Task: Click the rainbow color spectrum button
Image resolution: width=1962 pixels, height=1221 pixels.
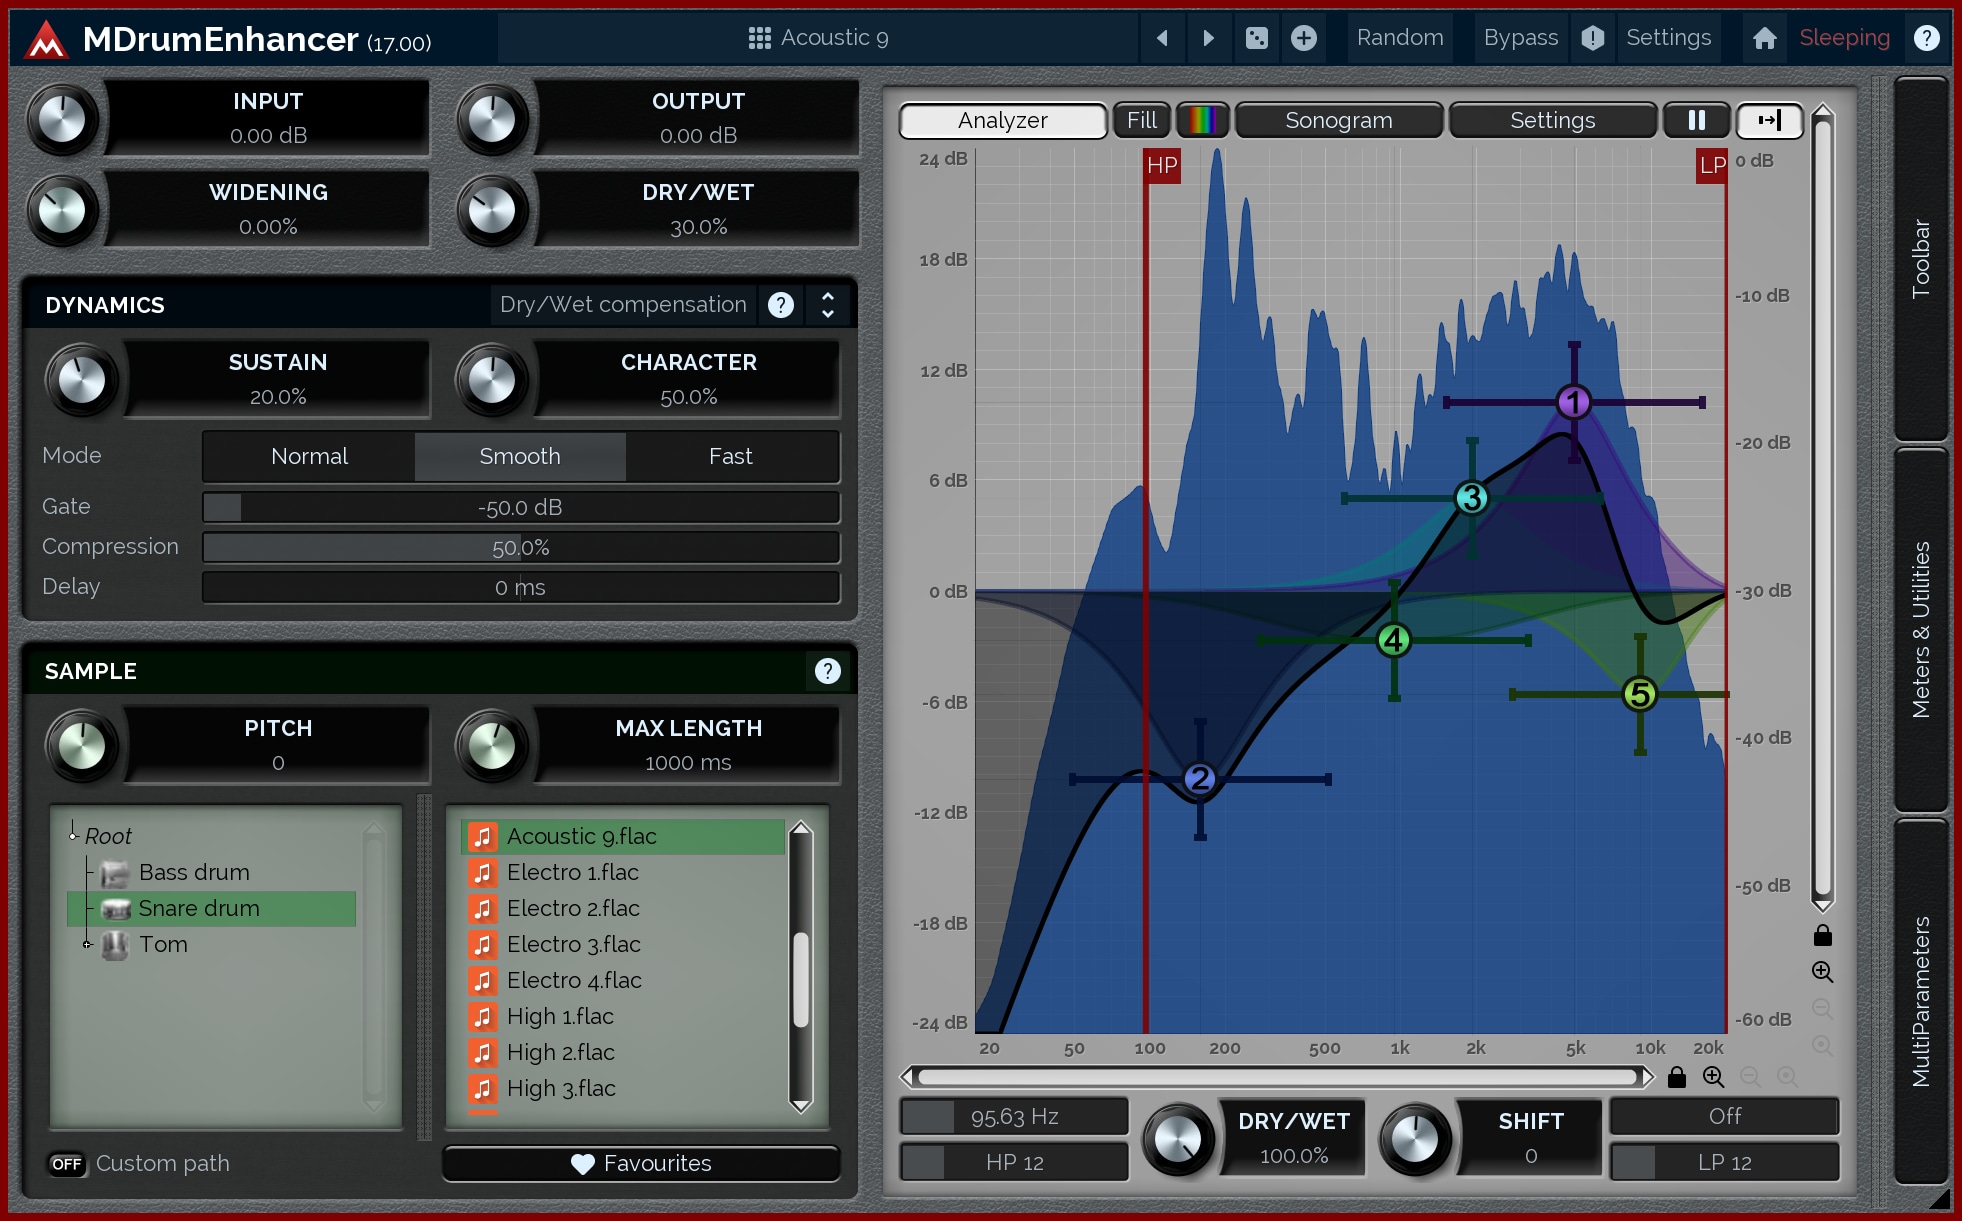Action: point(1202,120)
